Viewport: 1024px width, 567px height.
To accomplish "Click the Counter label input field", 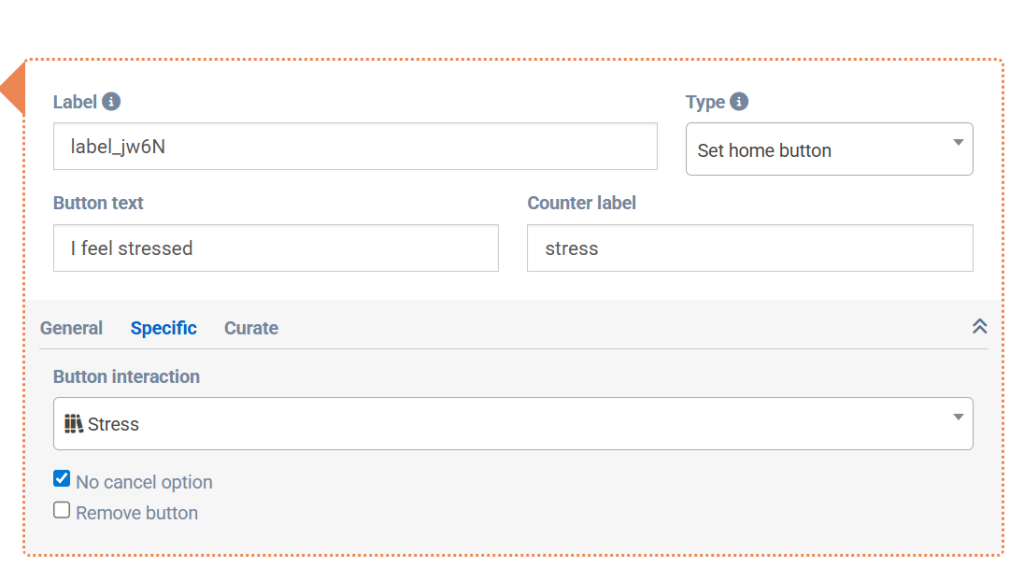I will 749,248.
